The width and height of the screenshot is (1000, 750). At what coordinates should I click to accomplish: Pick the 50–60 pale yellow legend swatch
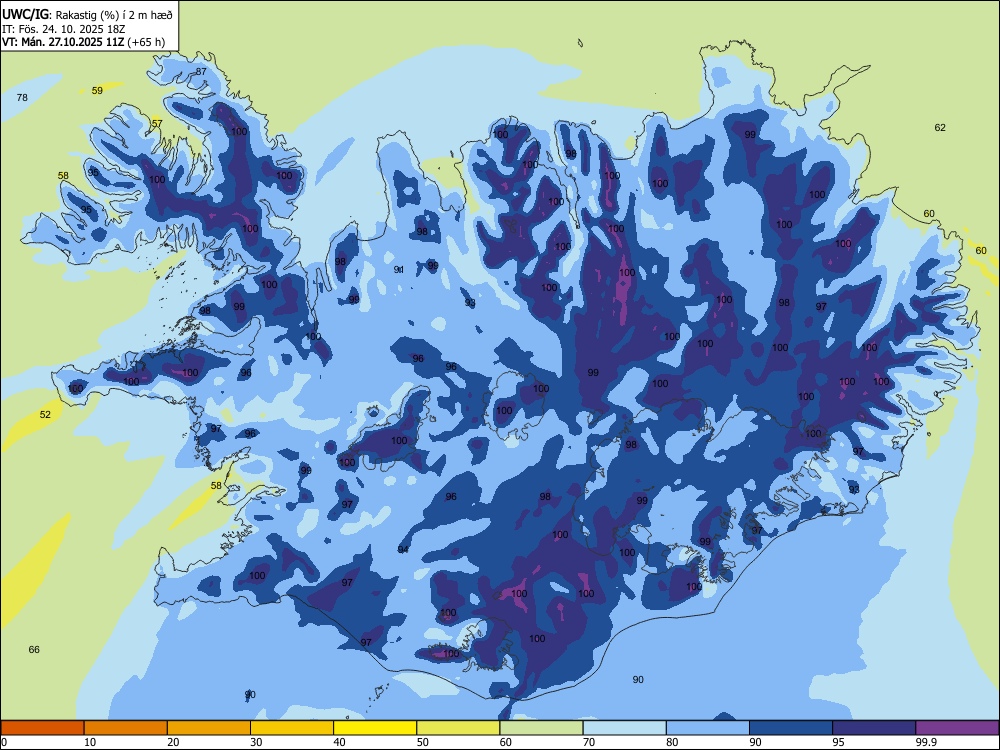point(459,728)
